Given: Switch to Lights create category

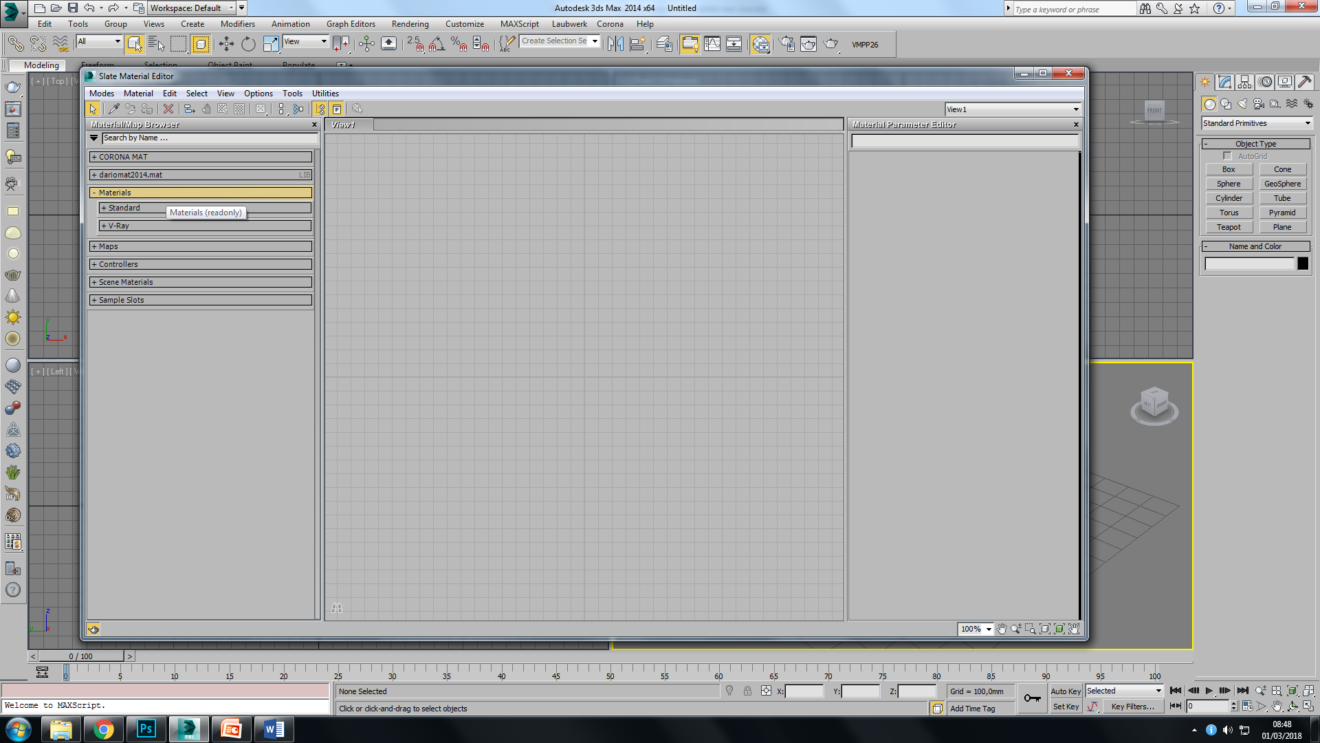Looking at the screenshot, I should click(1243, 104).
